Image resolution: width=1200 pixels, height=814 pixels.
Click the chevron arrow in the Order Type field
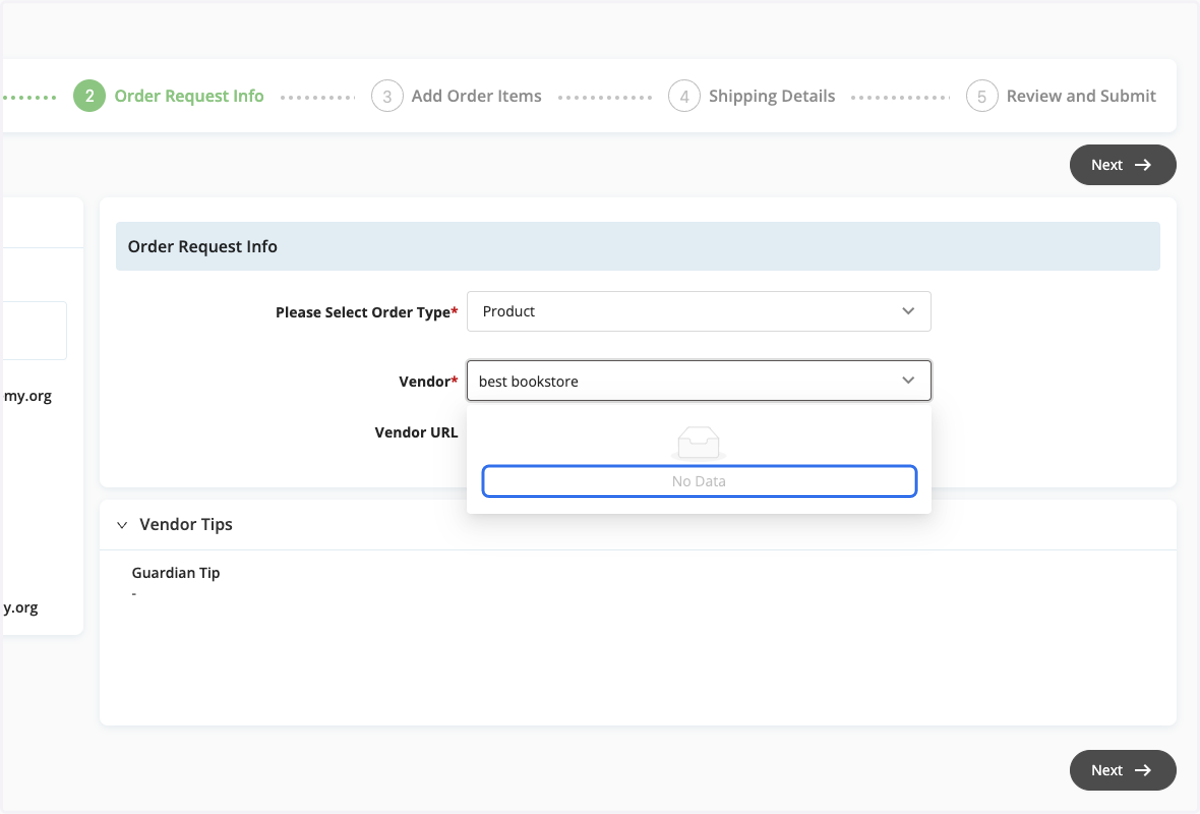pyautogui.click(x=908, y=311)
